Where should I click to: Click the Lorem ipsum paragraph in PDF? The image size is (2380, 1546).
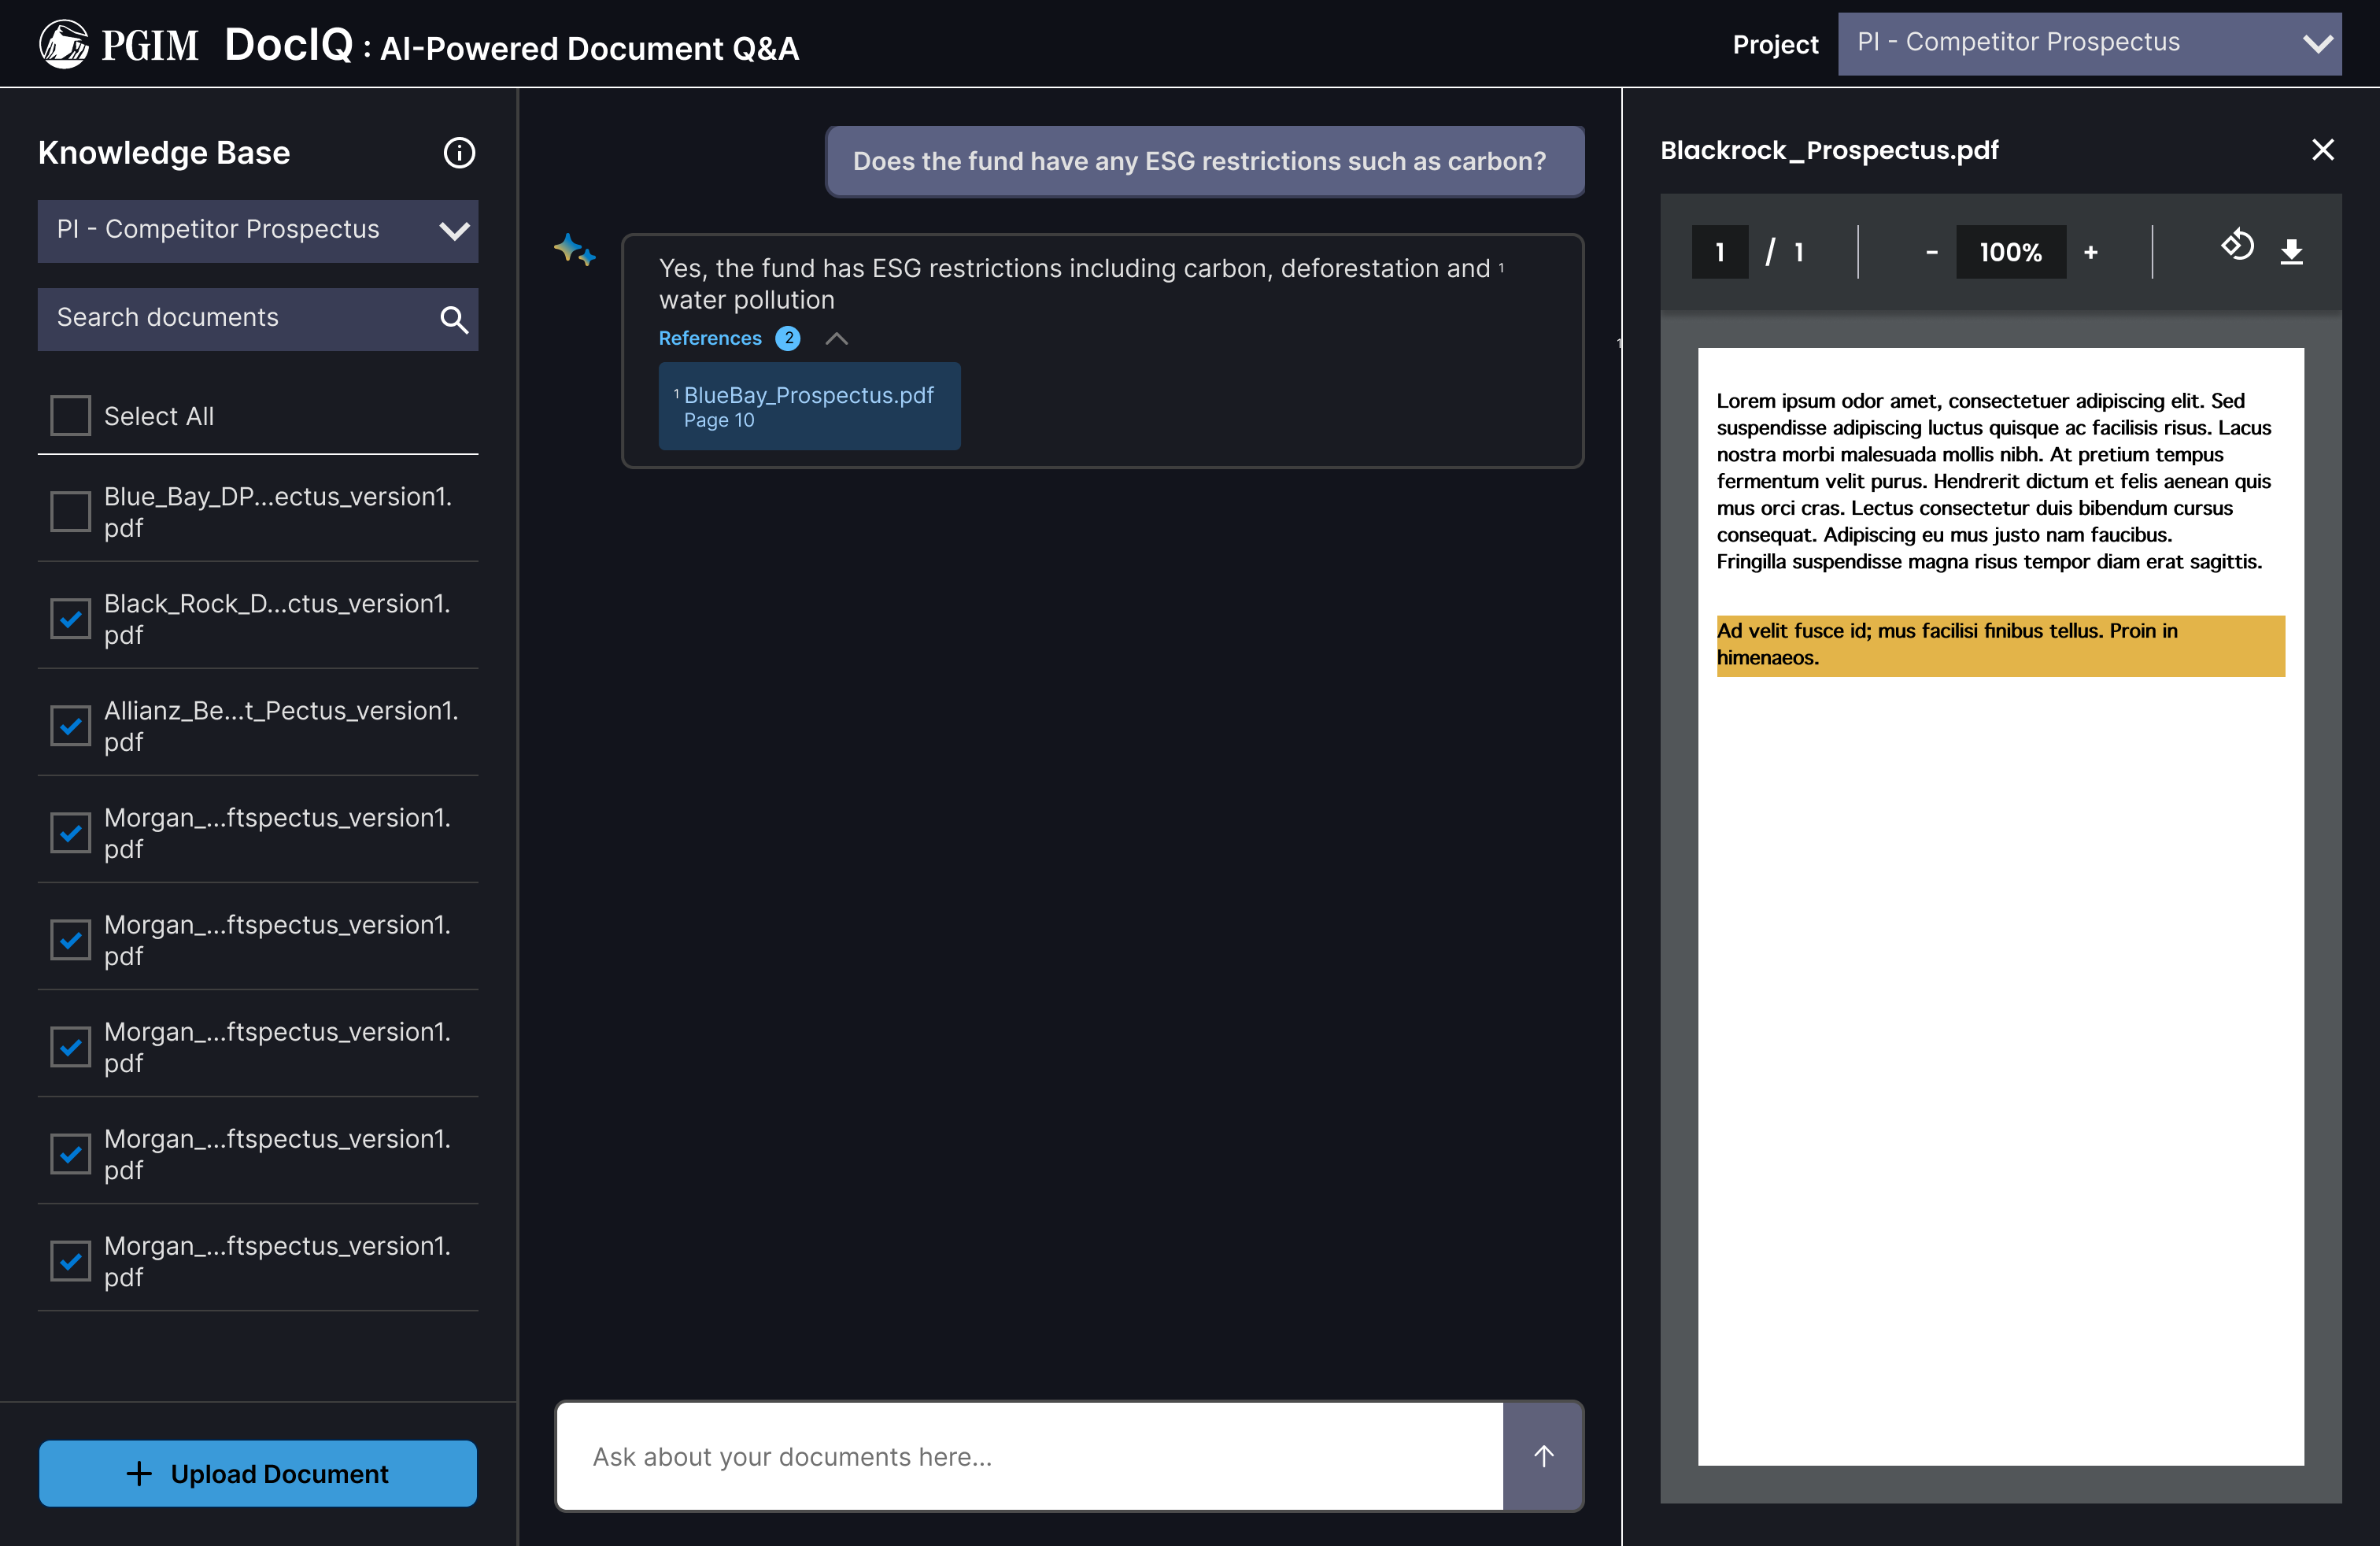point(1994,481)
